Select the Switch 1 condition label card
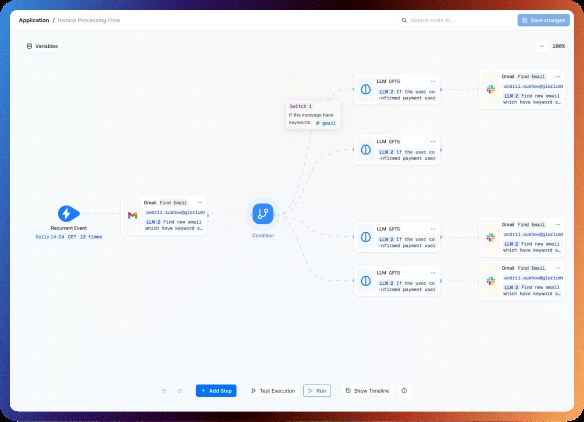 tap(313, 115)
